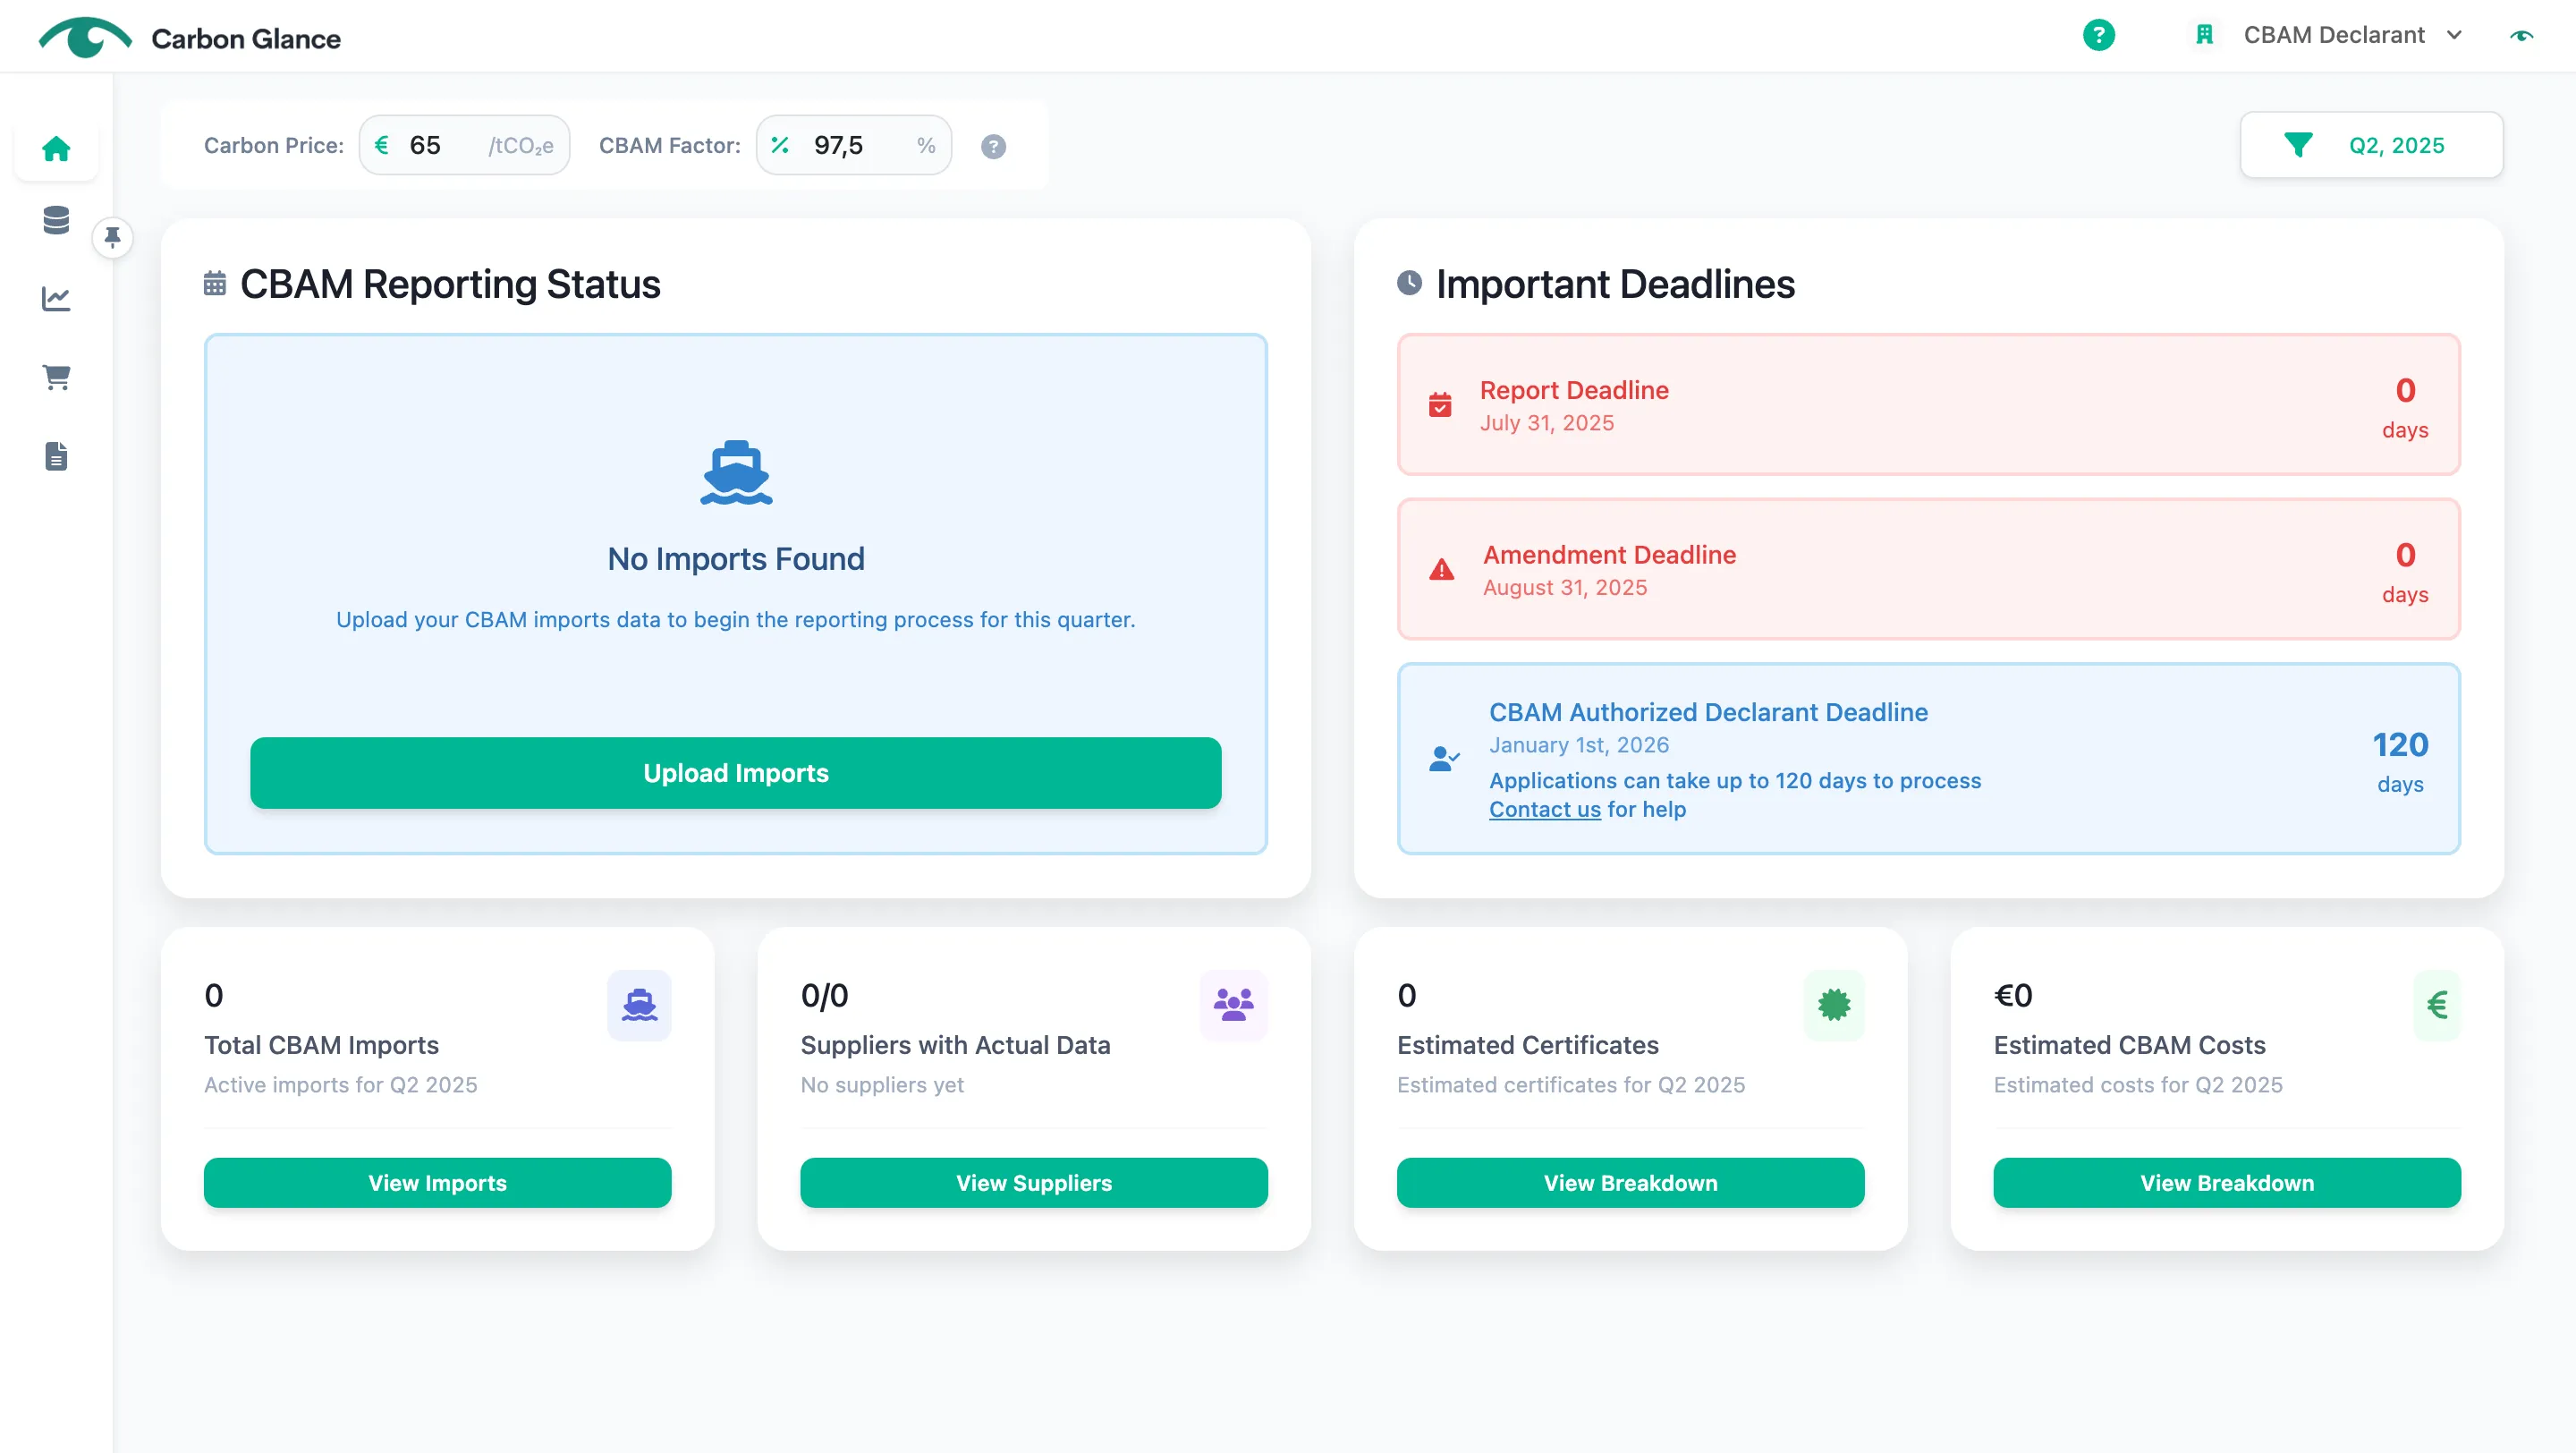The height and width of the screenshot is (1453, 2576).
Task: Click the calendar icon on Report Deadline
Action: pos(1440,405)
